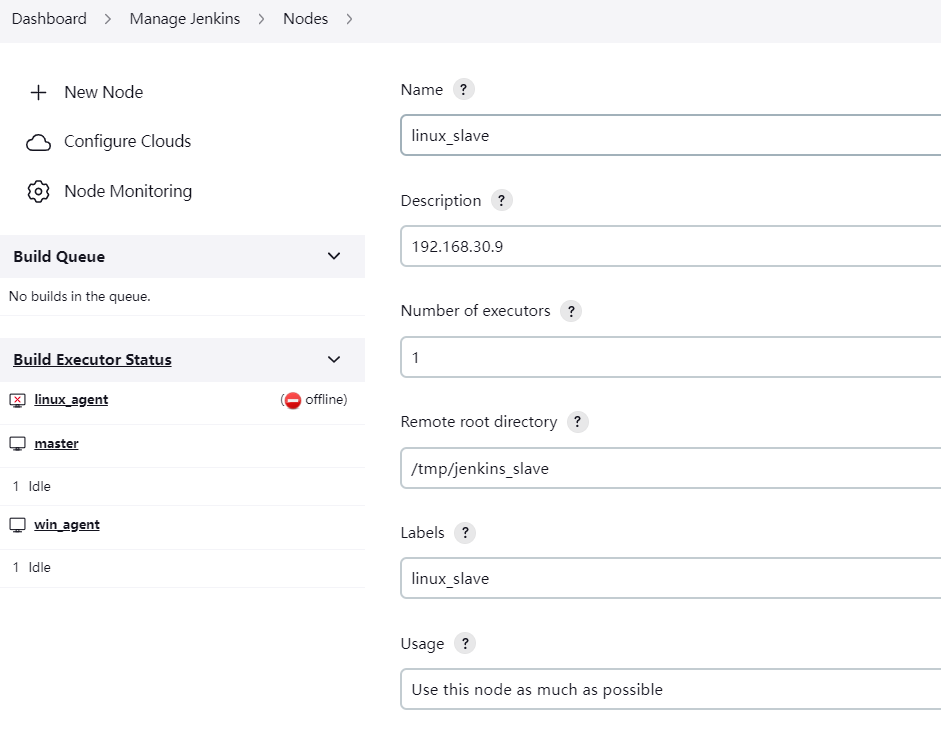This screenshot has width=941, height=730.
Task: Click the offline computer icon of linux_agent
Action: [17, 400]
